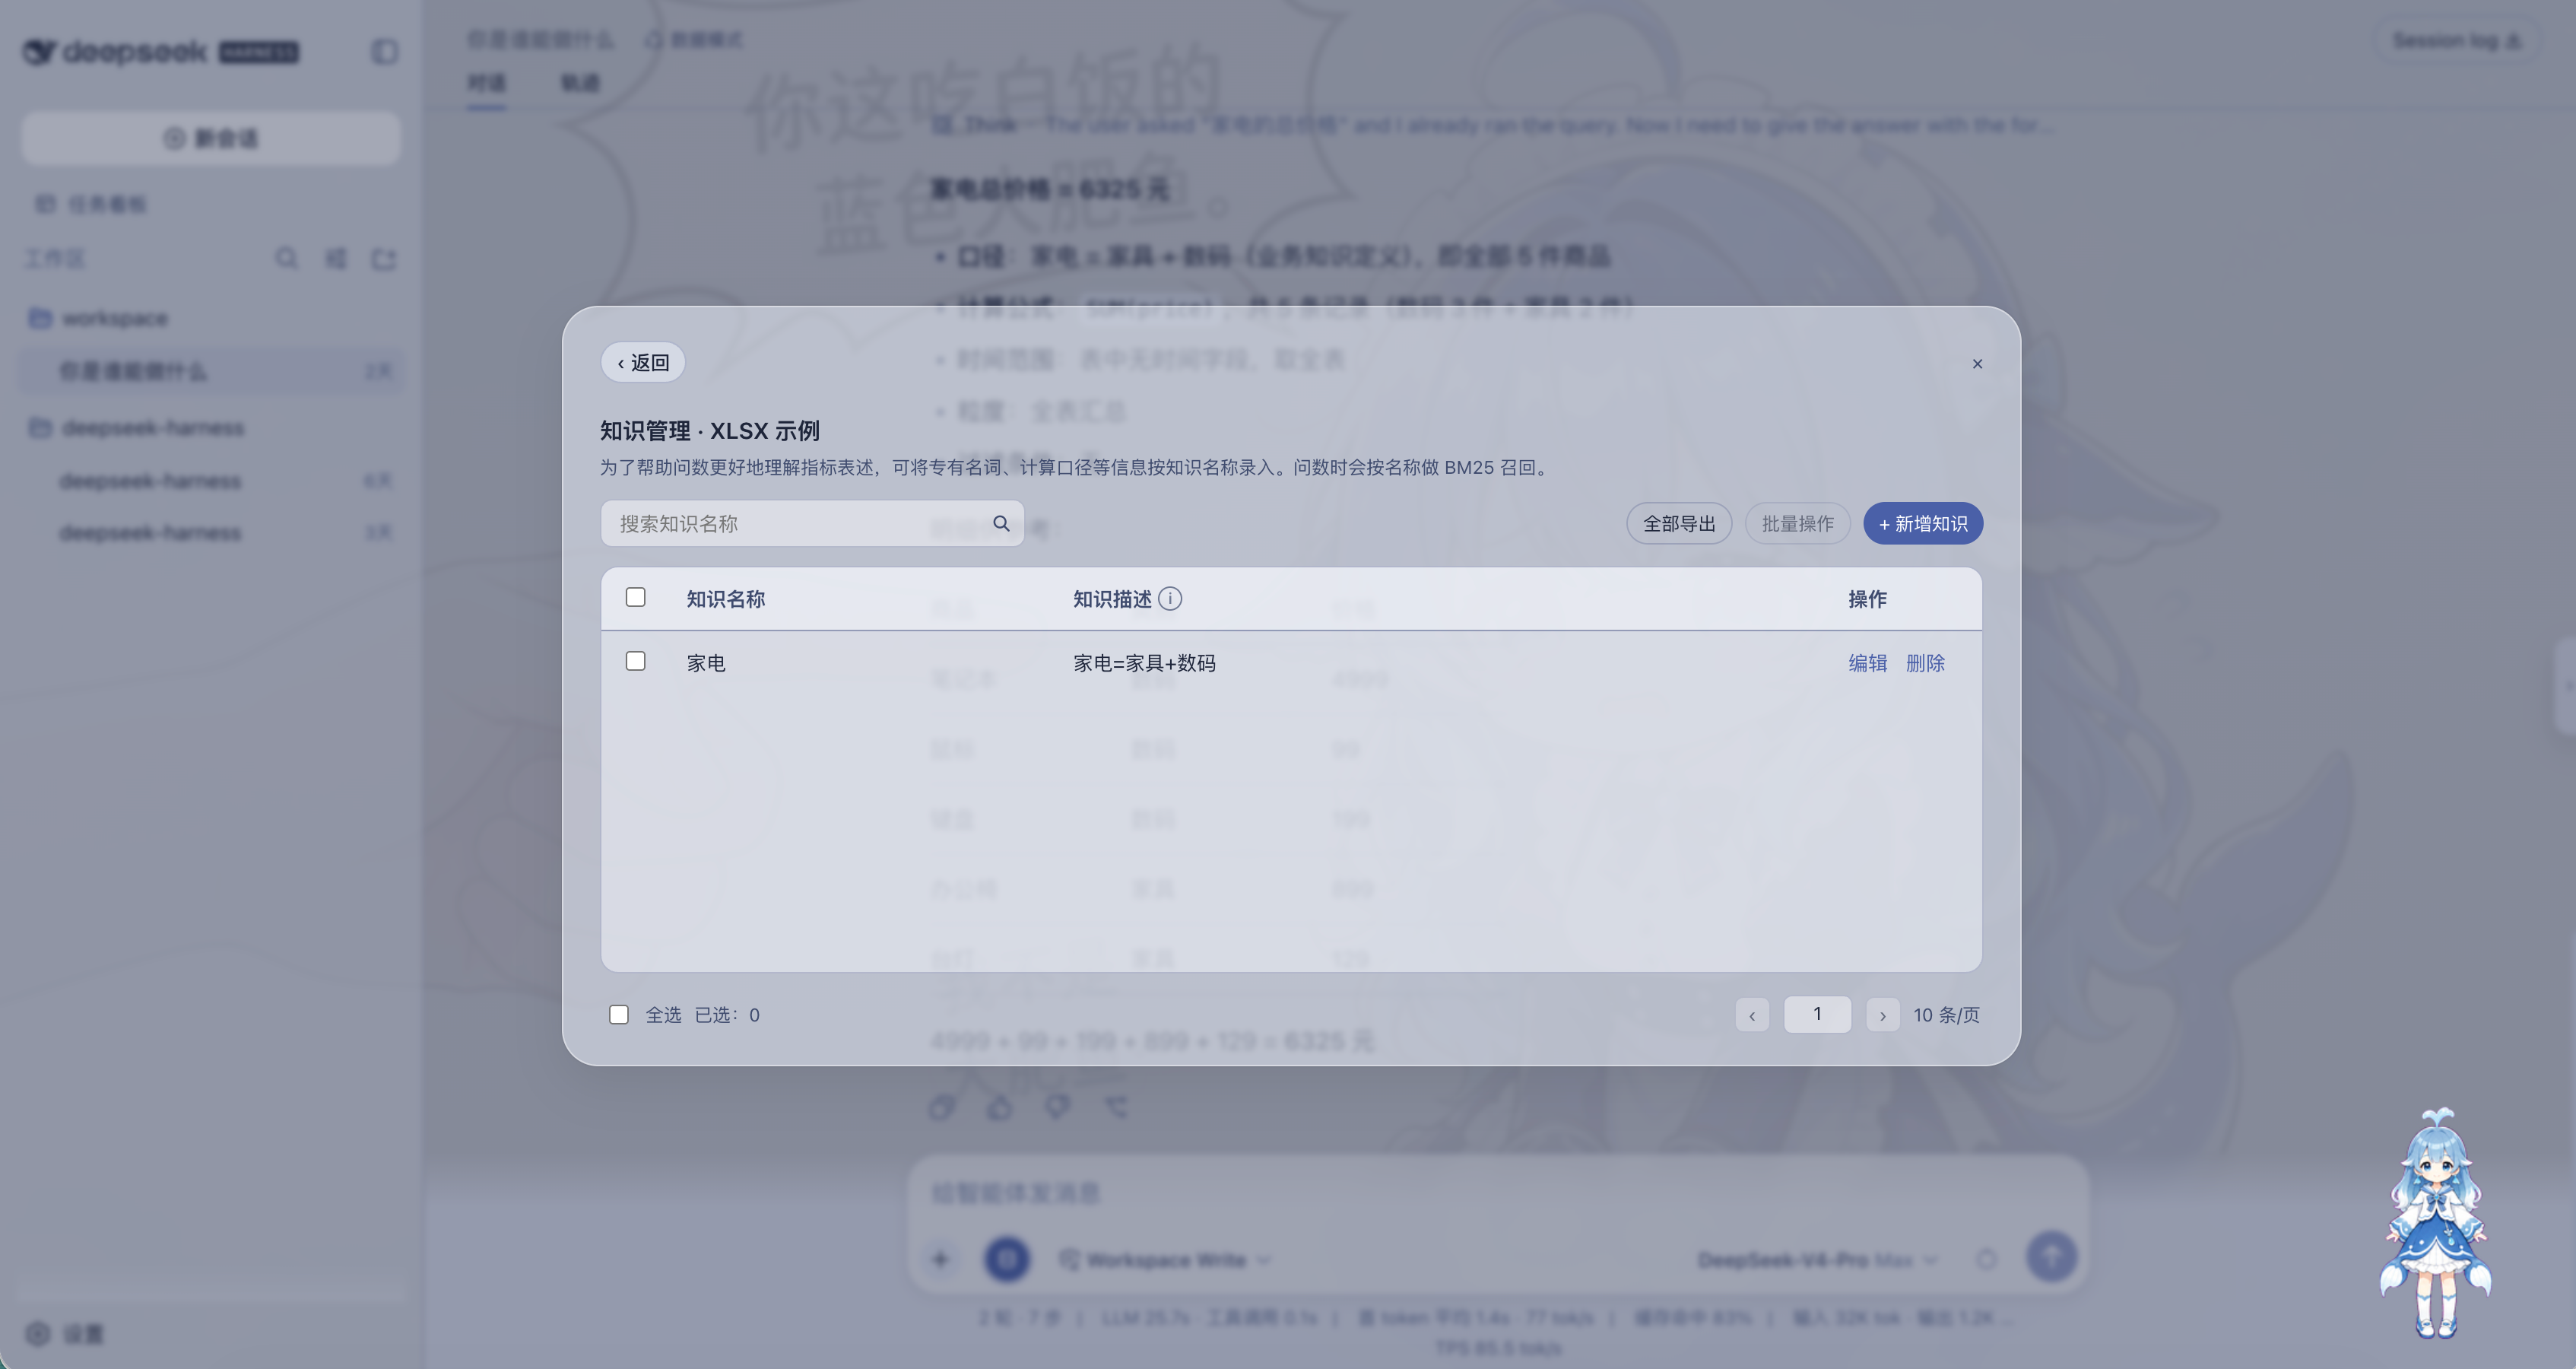The image size is (2576, 1369).
Task: Focus the 搜索知识名称 search field
Action: tap(811, 523)
